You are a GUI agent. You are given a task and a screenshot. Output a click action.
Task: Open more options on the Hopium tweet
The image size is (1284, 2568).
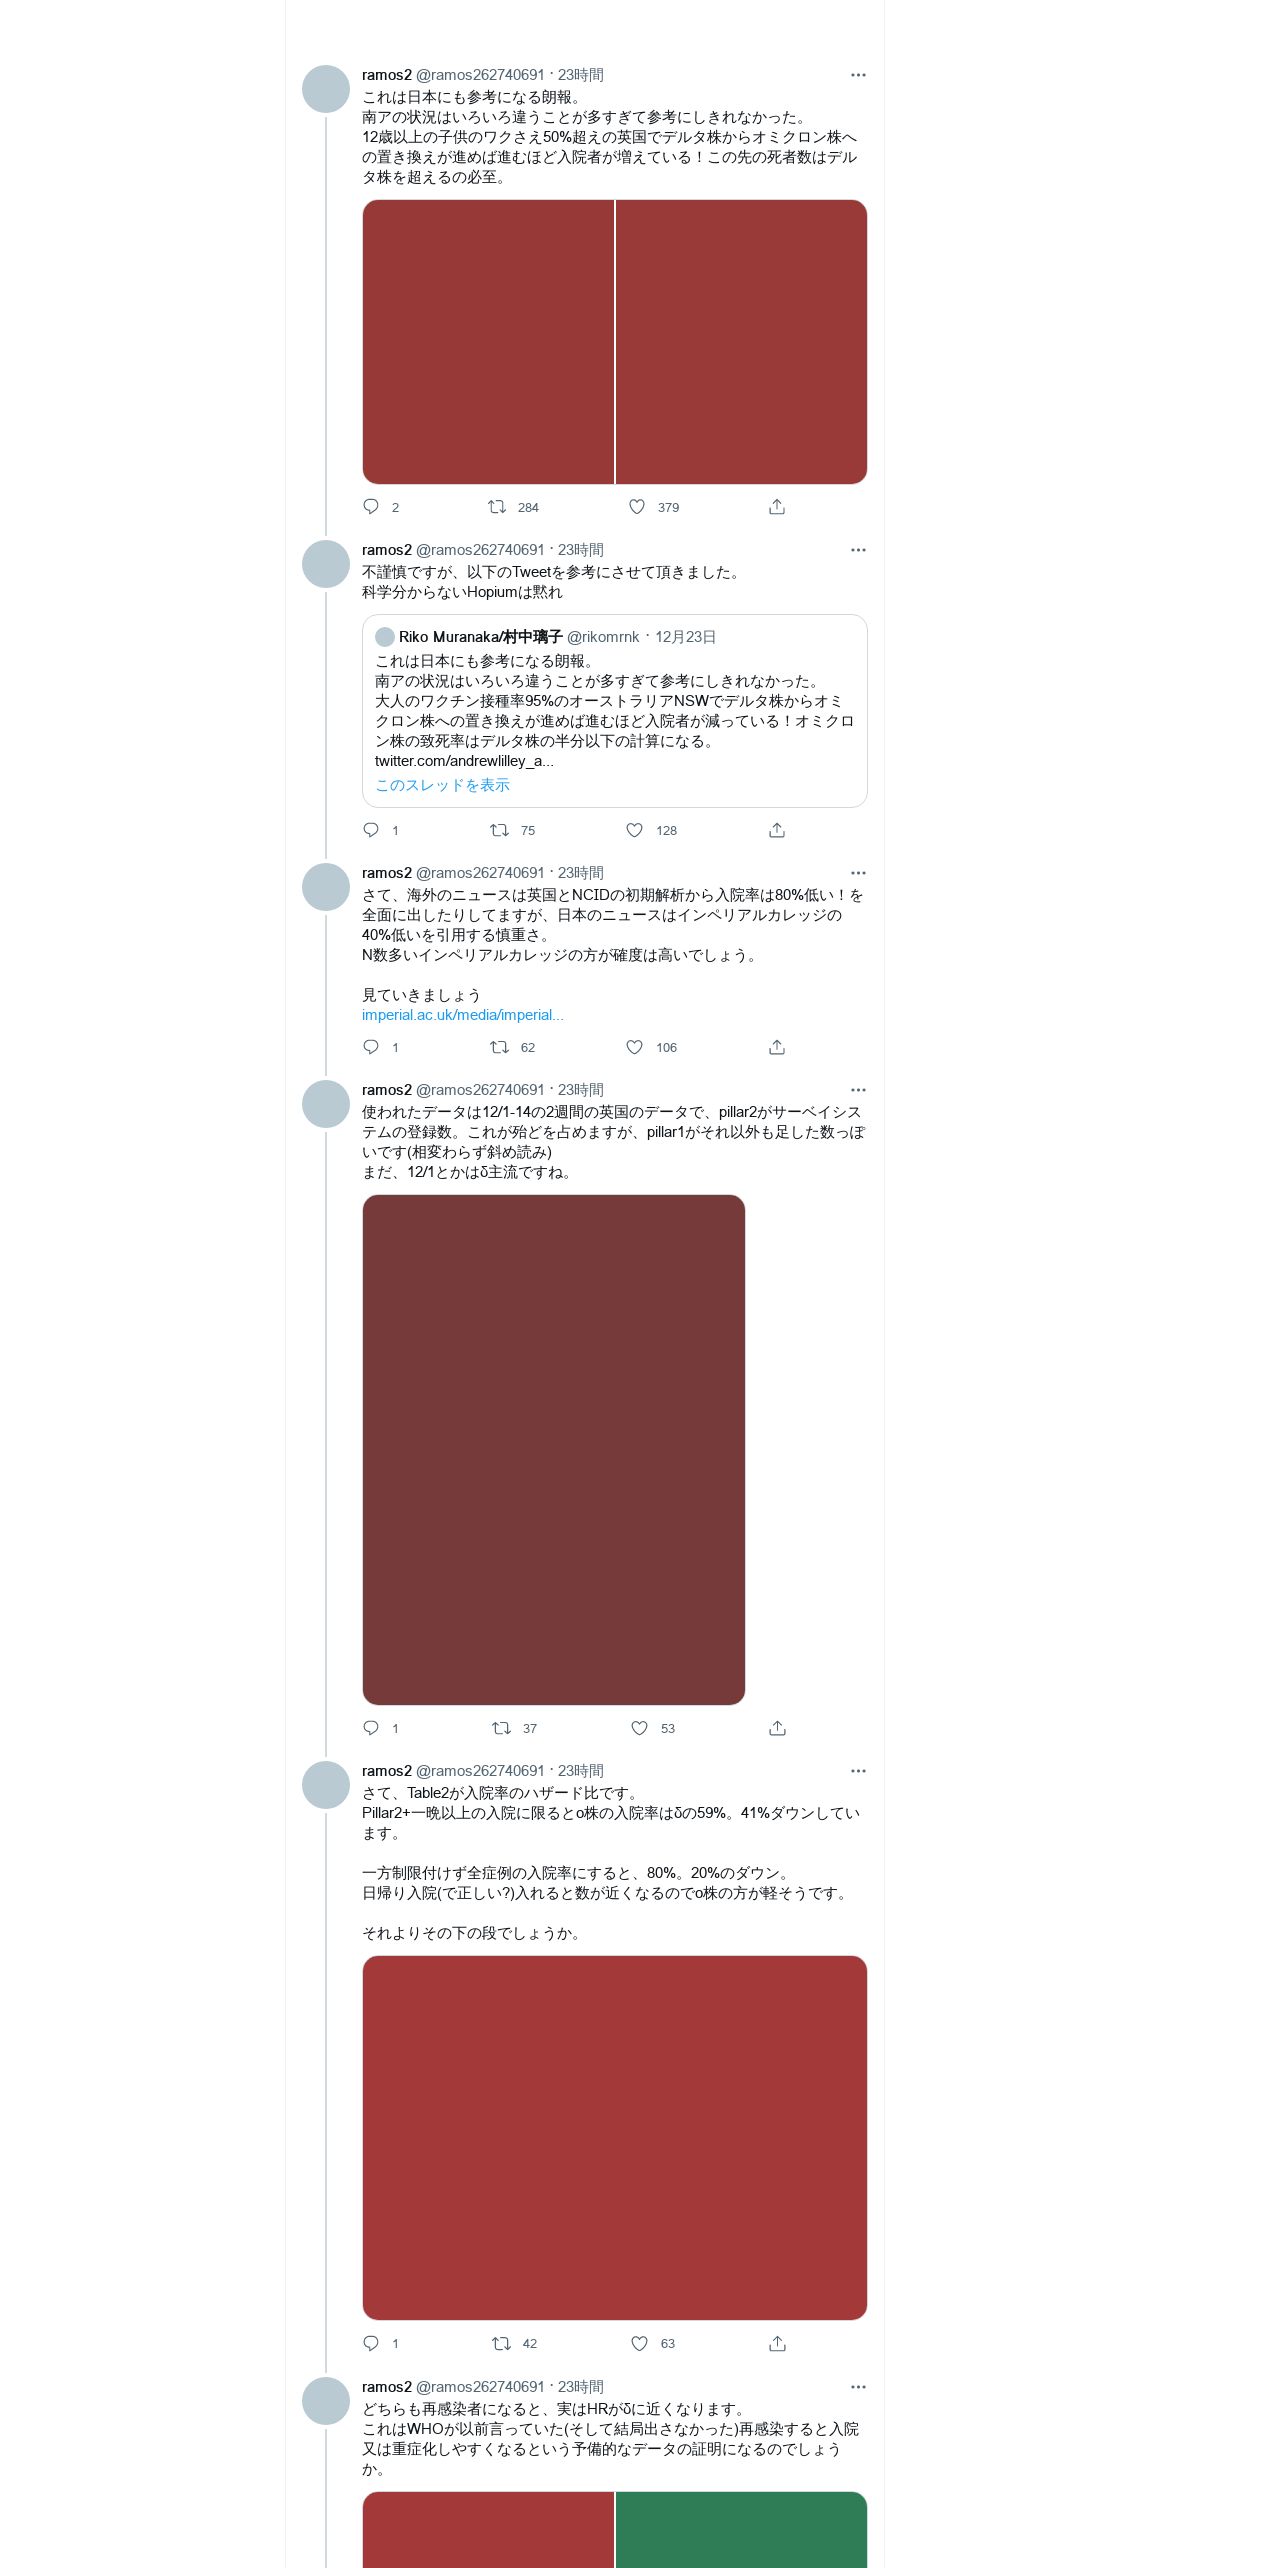click(858, 550)
